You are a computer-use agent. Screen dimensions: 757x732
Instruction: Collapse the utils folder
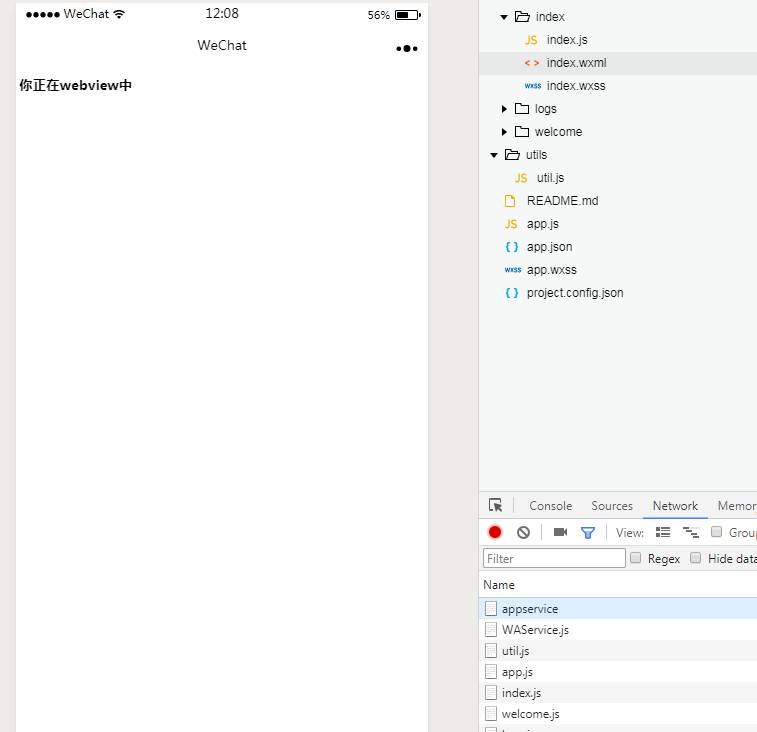coord(494,155)
